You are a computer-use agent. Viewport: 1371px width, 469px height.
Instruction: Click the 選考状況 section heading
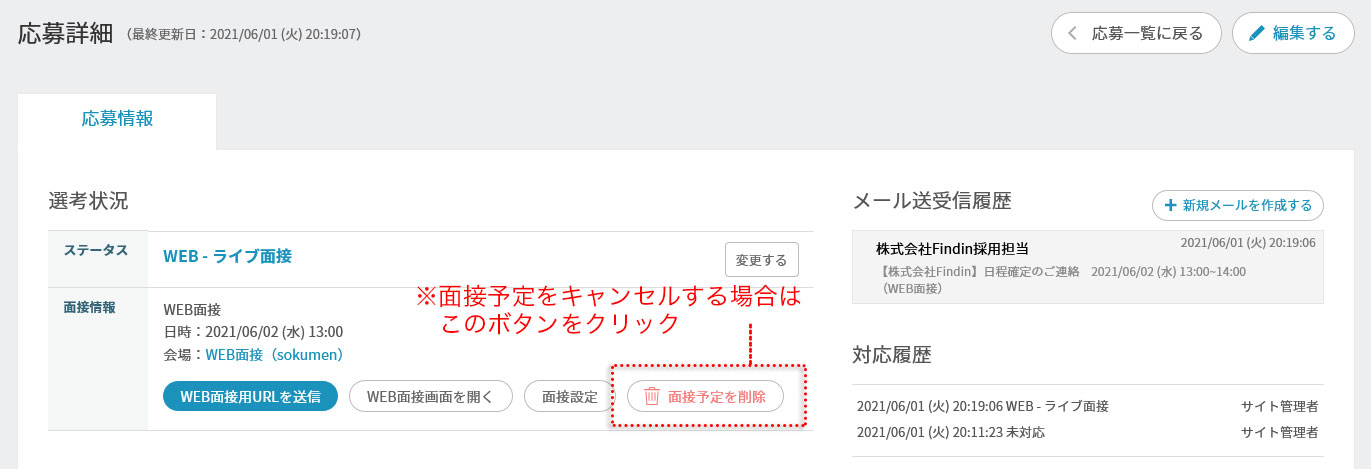(x=88, y=200)
